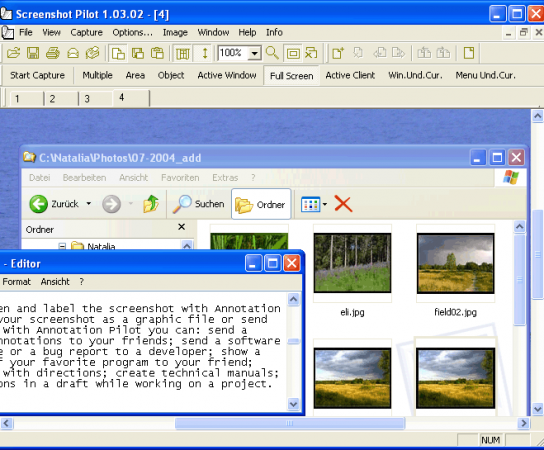This screenshot has width=544, height=450.
Task: Click the Paste clipboard icon
Action: [x=157, y=53]
